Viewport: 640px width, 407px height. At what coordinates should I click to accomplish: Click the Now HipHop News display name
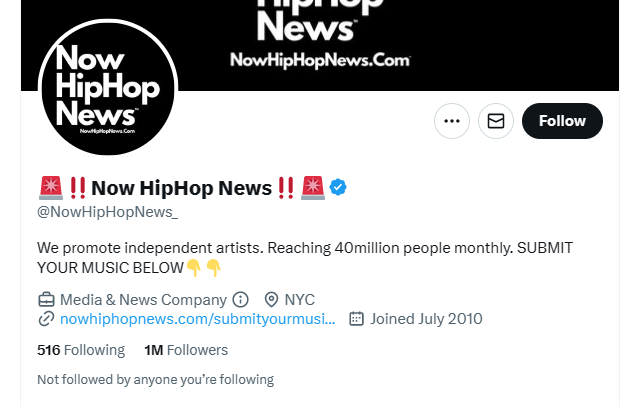[x=182, y=188]
